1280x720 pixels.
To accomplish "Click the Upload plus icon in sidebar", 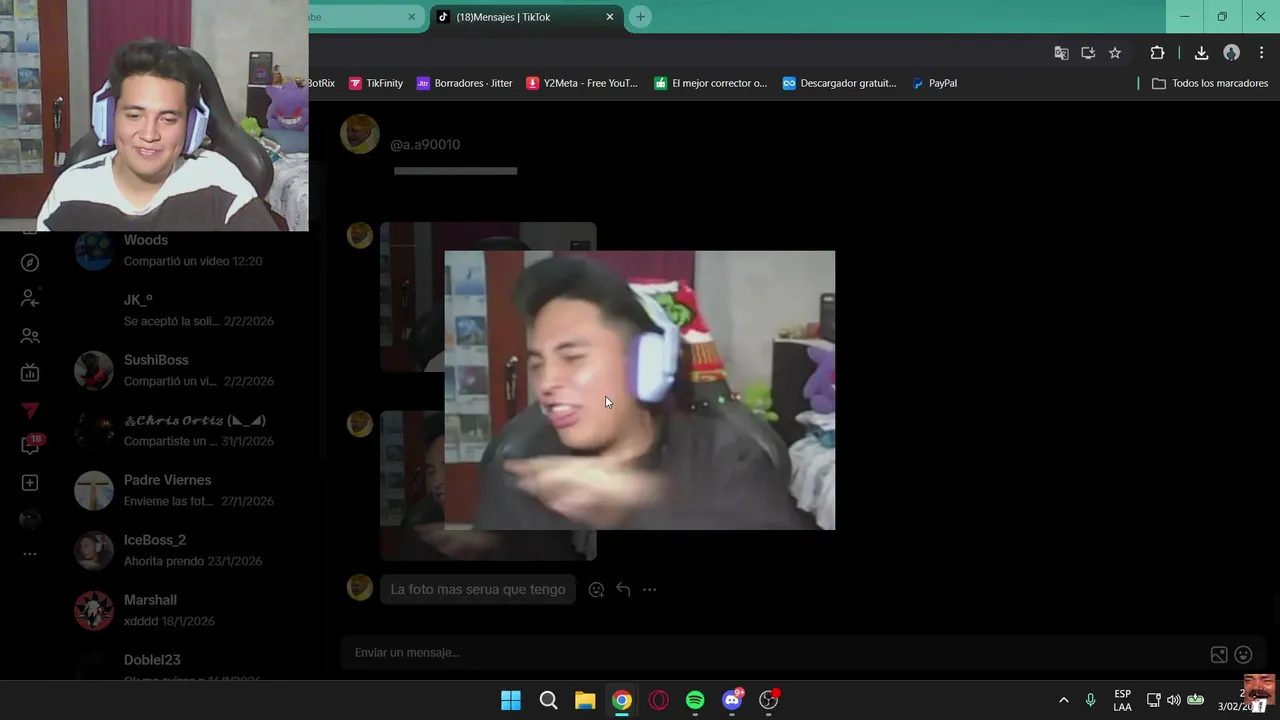I will (30, 483).
